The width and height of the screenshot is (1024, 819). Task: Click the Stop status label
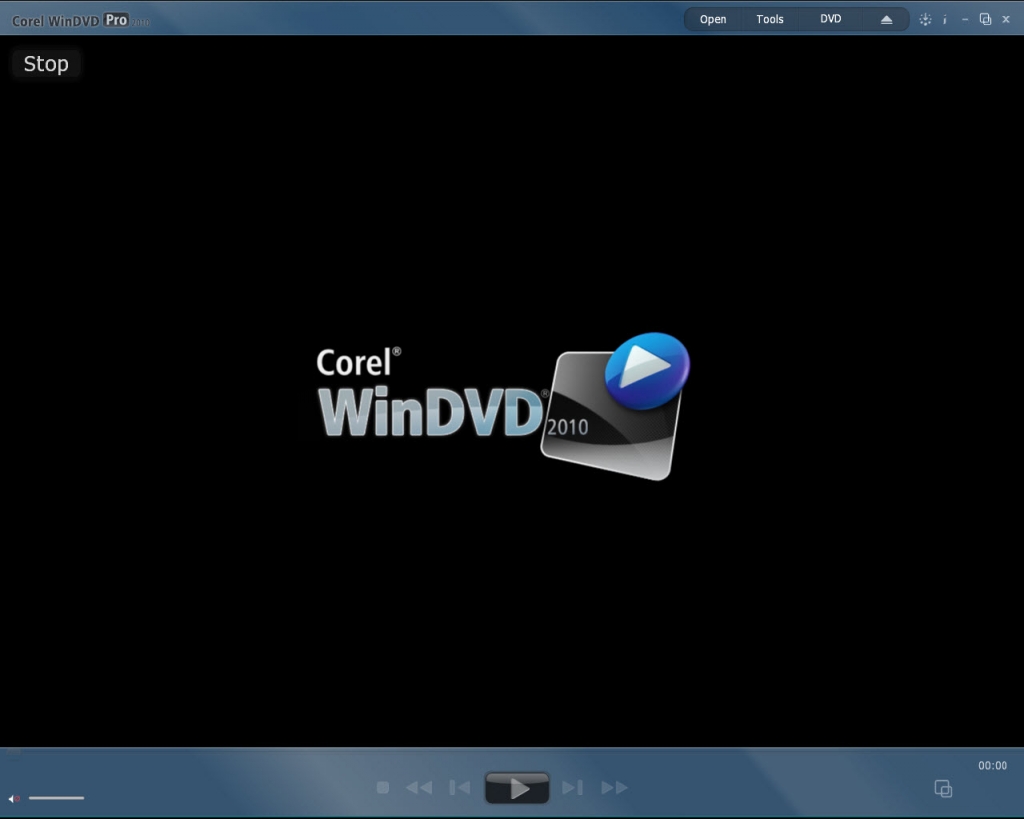click(x=46, y=64)
